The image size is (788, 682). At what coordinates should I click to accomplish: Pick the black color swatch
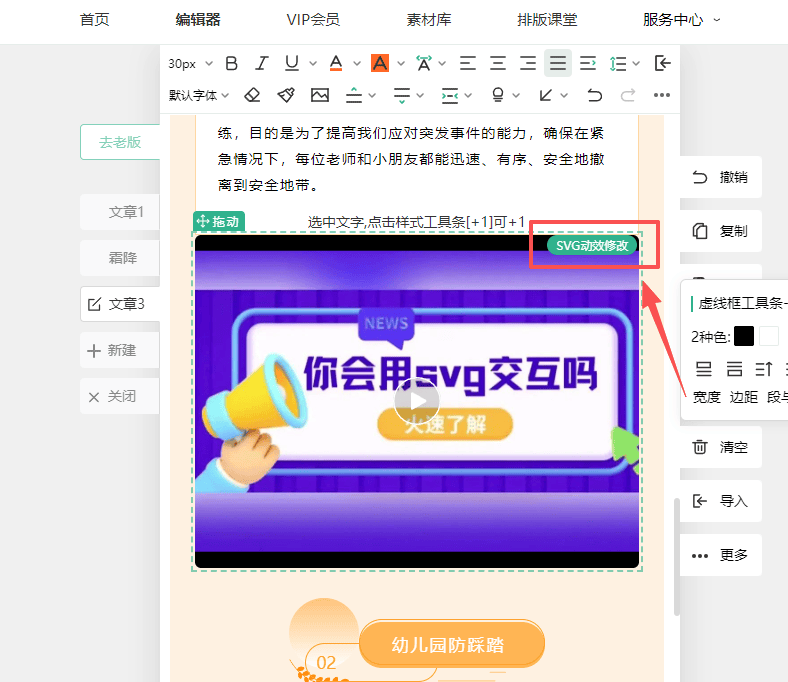(x=744, y=336)
